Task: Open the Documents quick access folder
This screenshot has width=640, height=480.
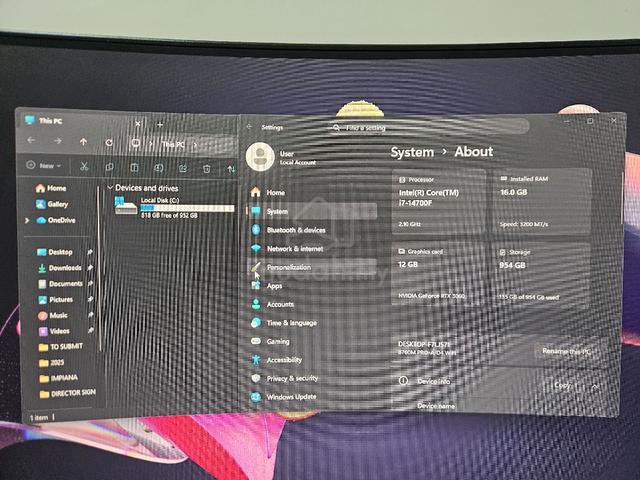Action: [x=60, y=284]
